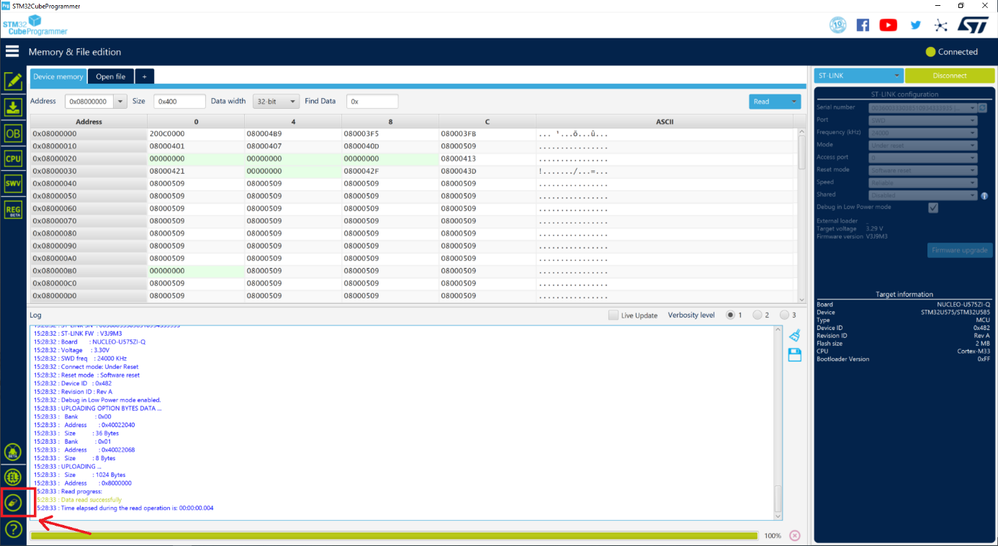Screen dimensions: 998x546
Task: Click the Address input field
Action: pyautogui.click(x=90, y=101)
